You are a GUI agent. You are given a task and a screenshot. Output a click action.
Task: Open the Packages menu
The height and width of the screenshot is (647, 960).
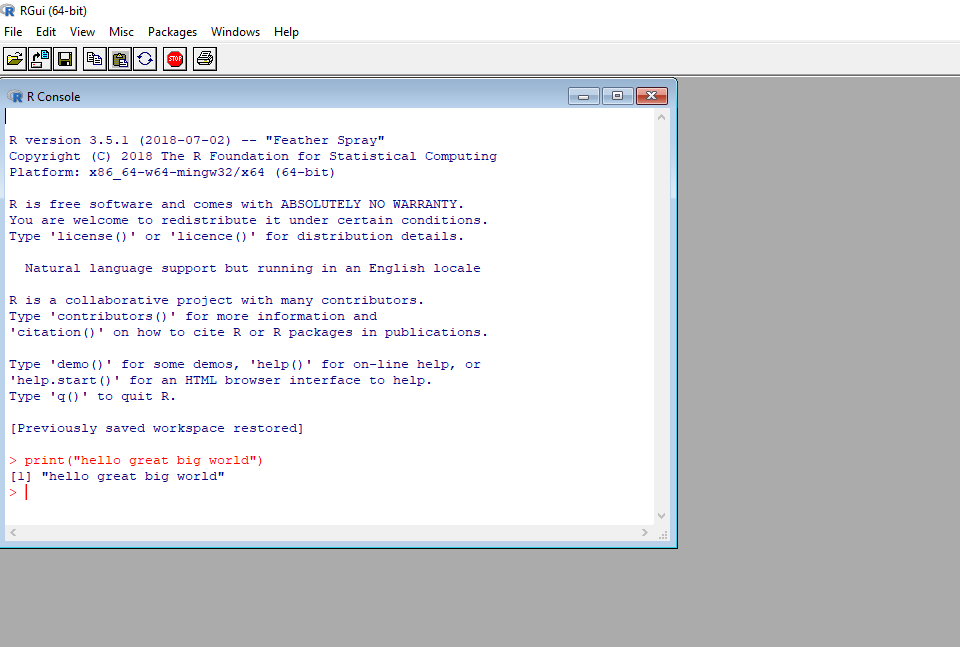172,32
